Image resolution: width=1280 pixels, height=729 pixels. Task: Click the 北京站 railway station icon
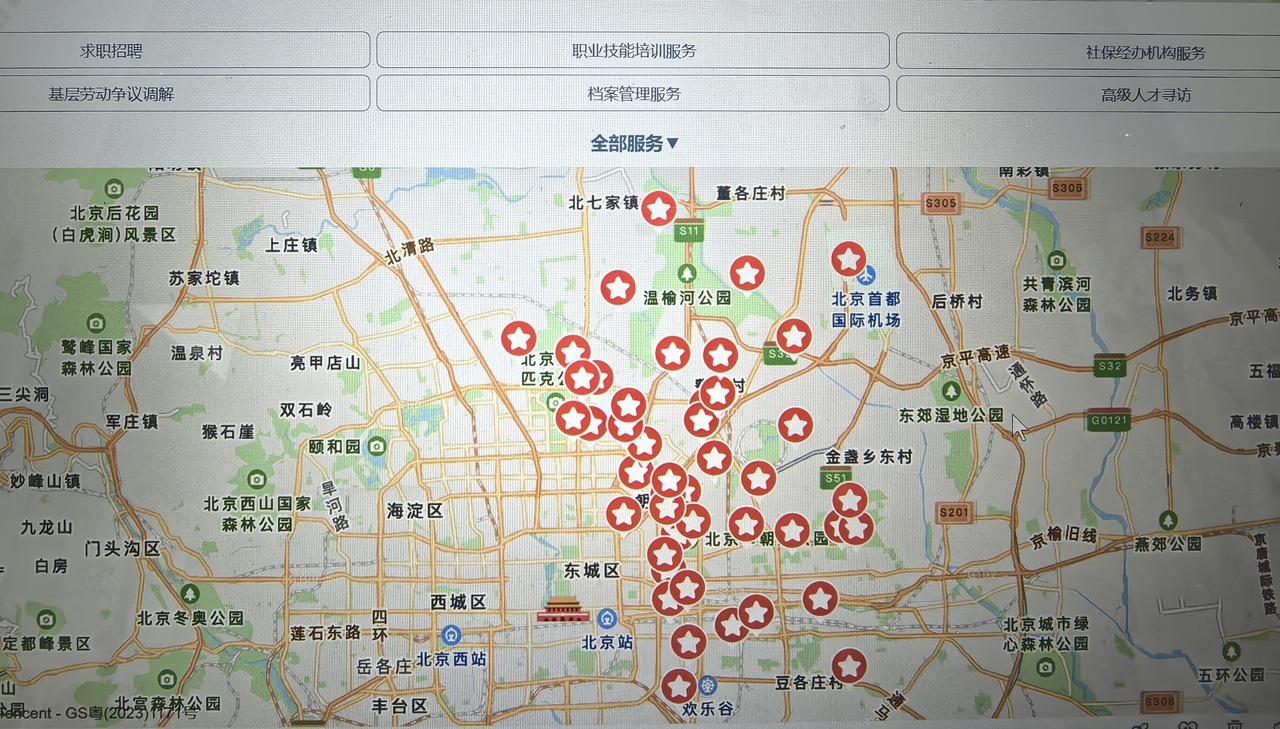coord(606,618)
